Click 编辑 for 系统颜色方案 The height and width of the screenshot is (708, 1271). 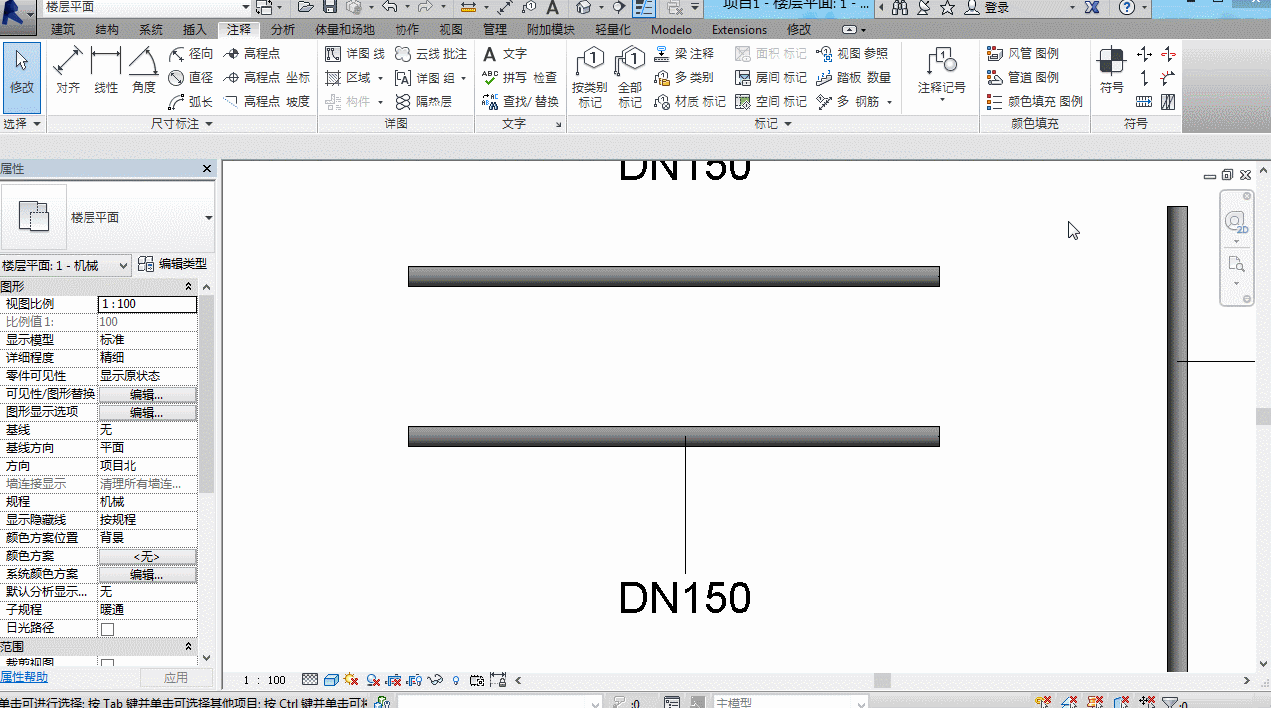pyautogui.click(x=147, y=574)
